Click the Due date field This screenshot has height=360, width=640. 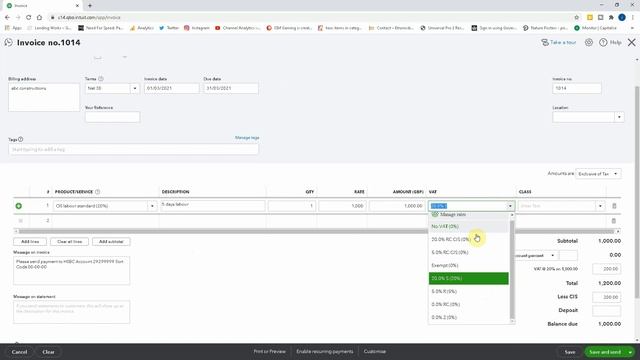click(x=231, y=88)
